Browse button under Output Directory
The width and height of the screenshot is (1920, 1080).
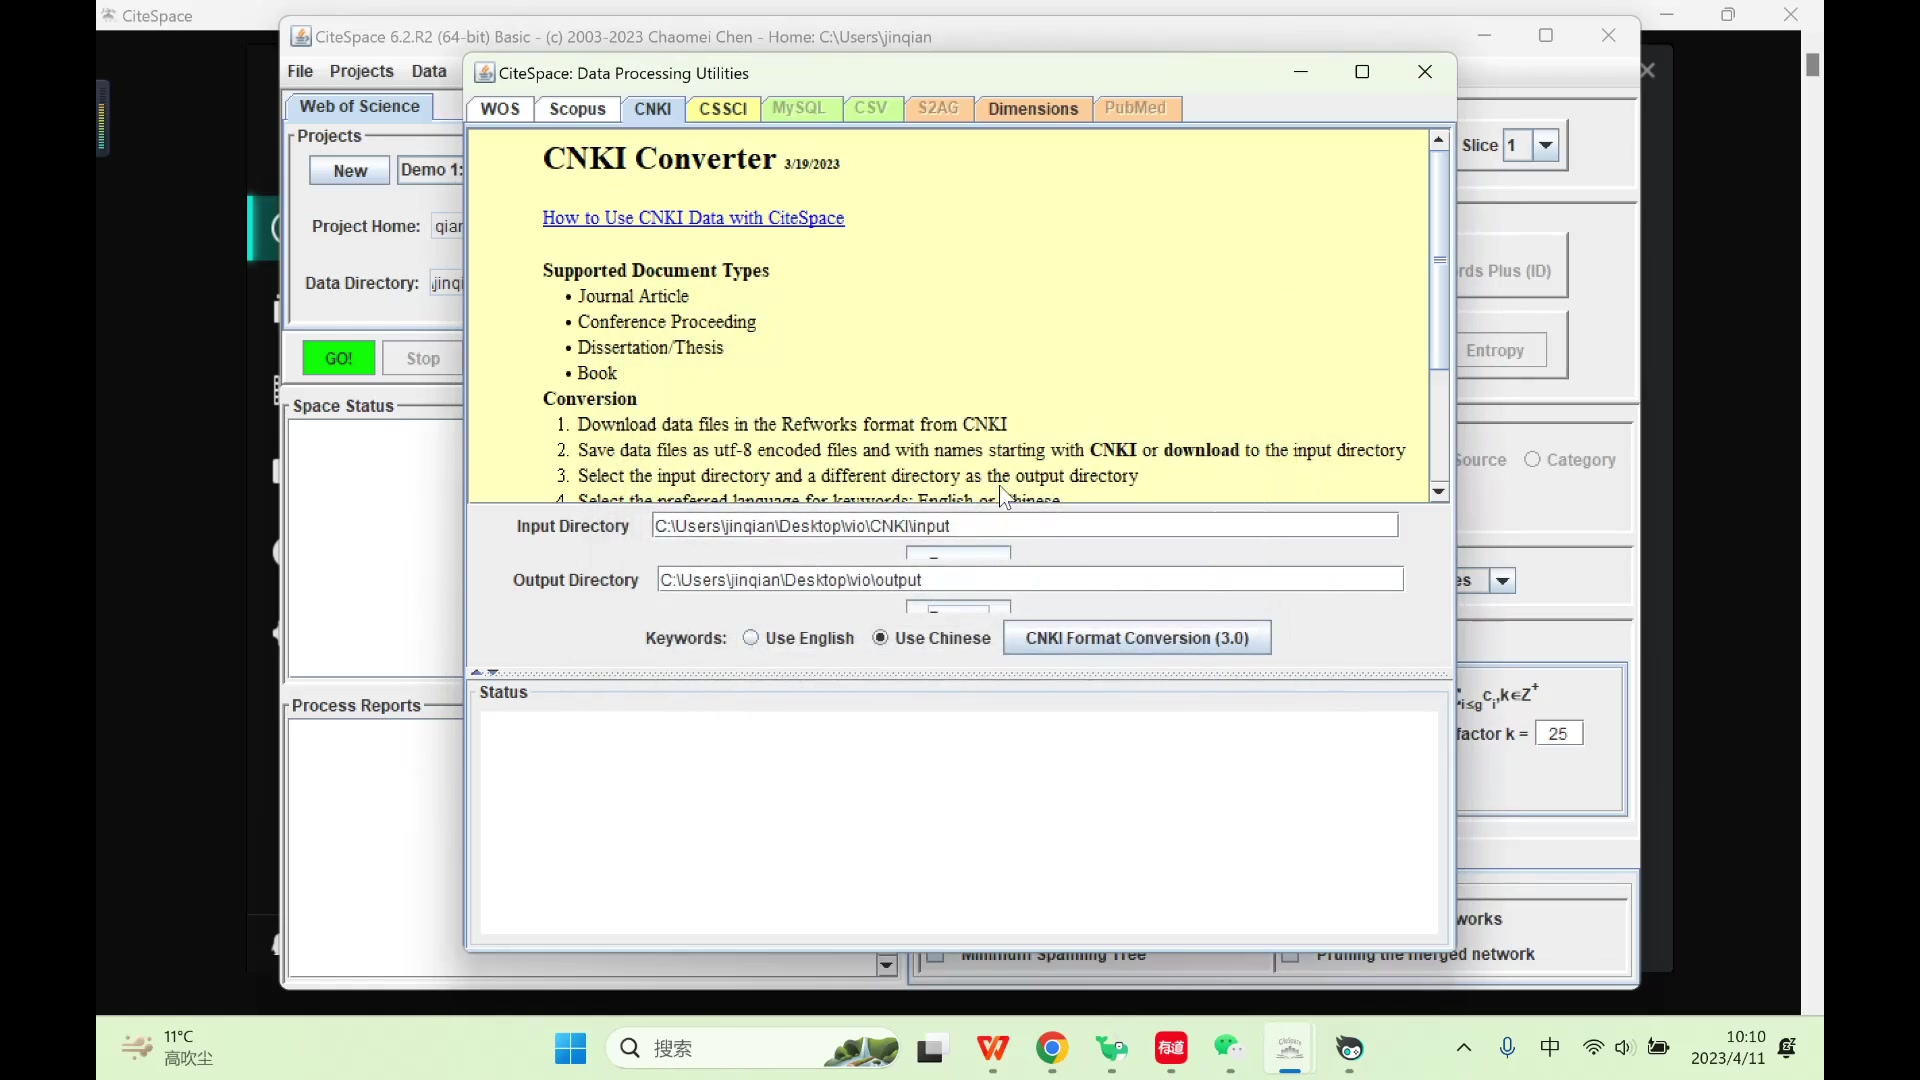[x=958, y=607]
